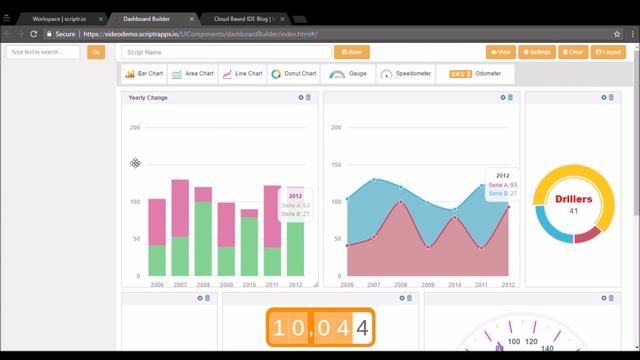Delete the area chart panel

tap(510, 98)
